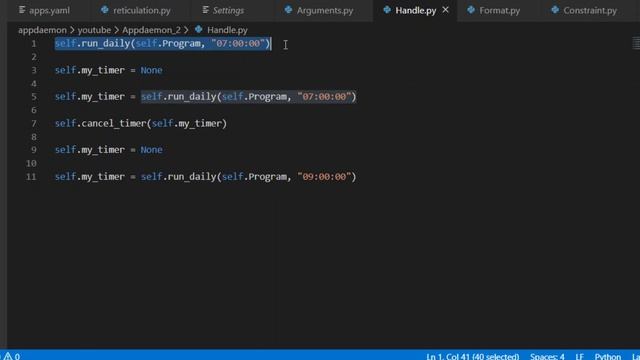Change end-of-line sequence via LF
640x360 pixels.
coord(579,356)
